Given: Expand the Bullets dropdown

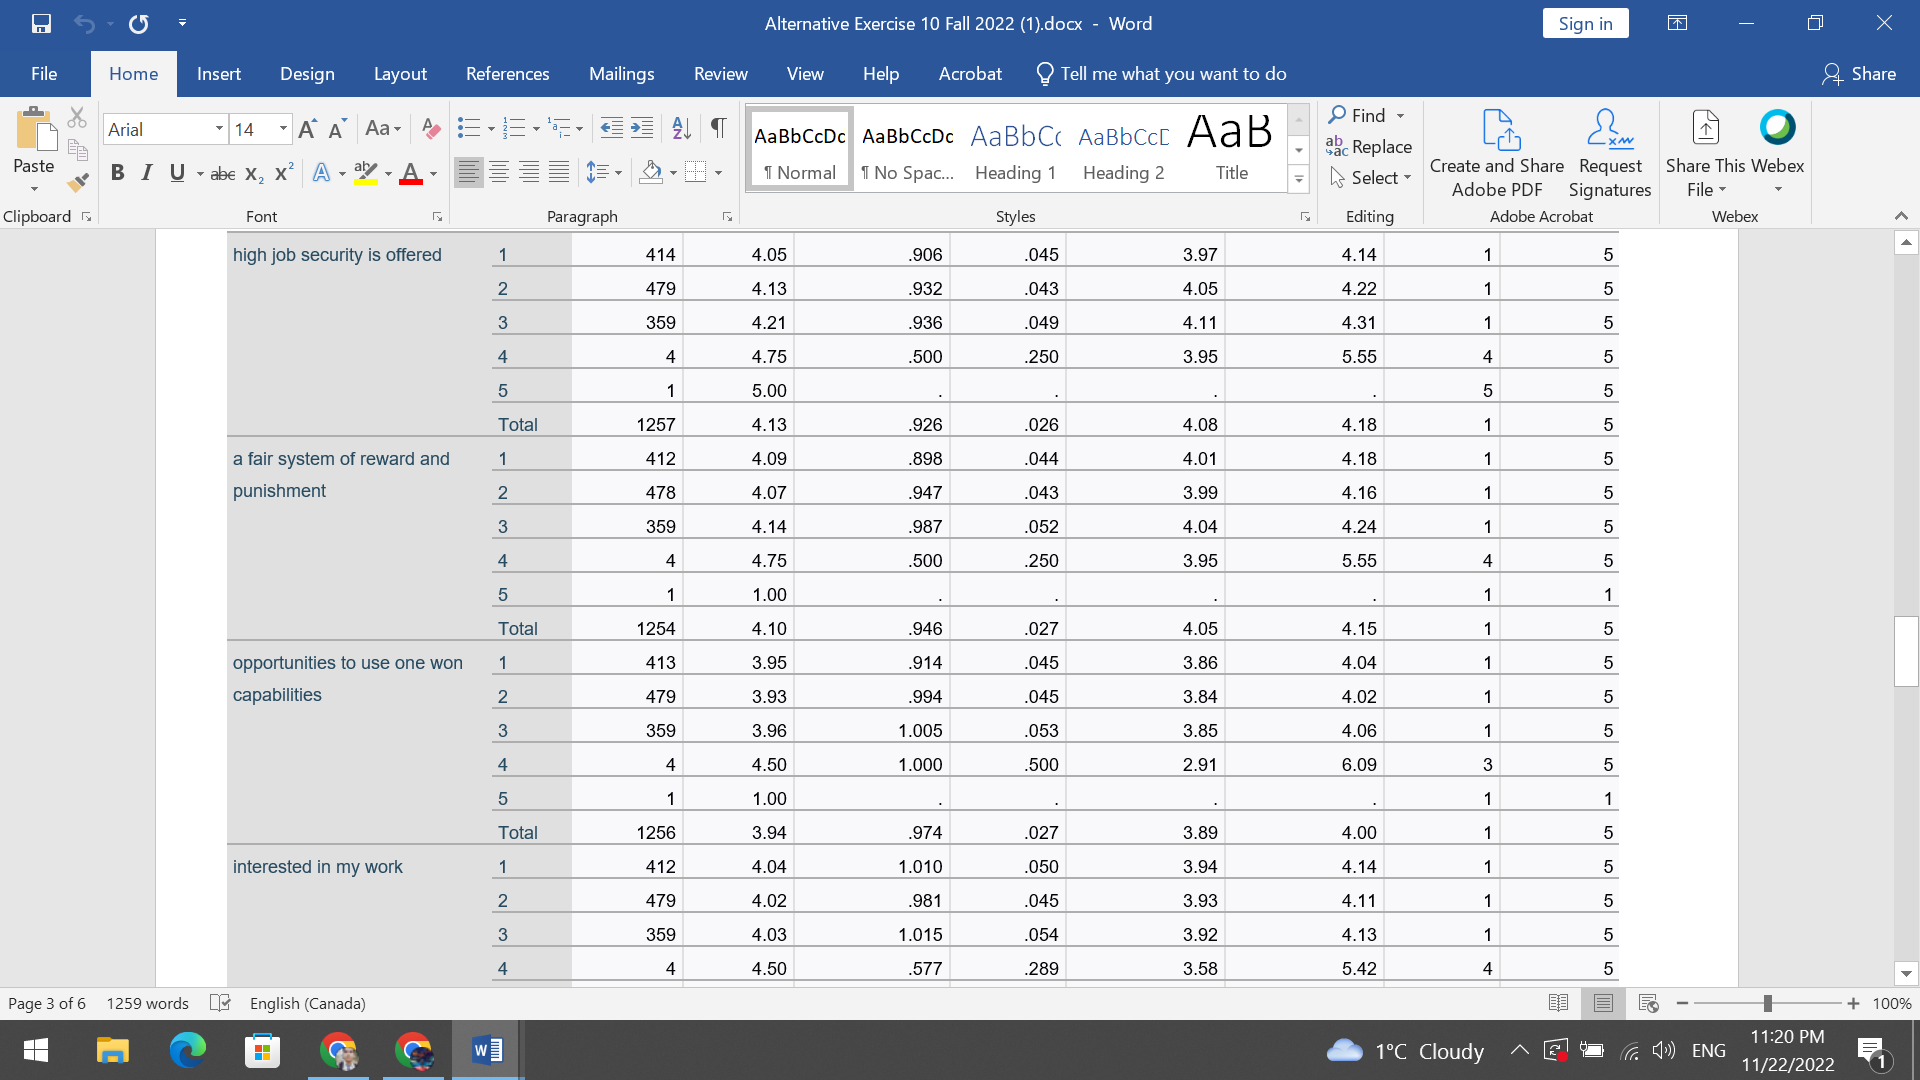Looking at the screenshot, I should tap(489, 128).
